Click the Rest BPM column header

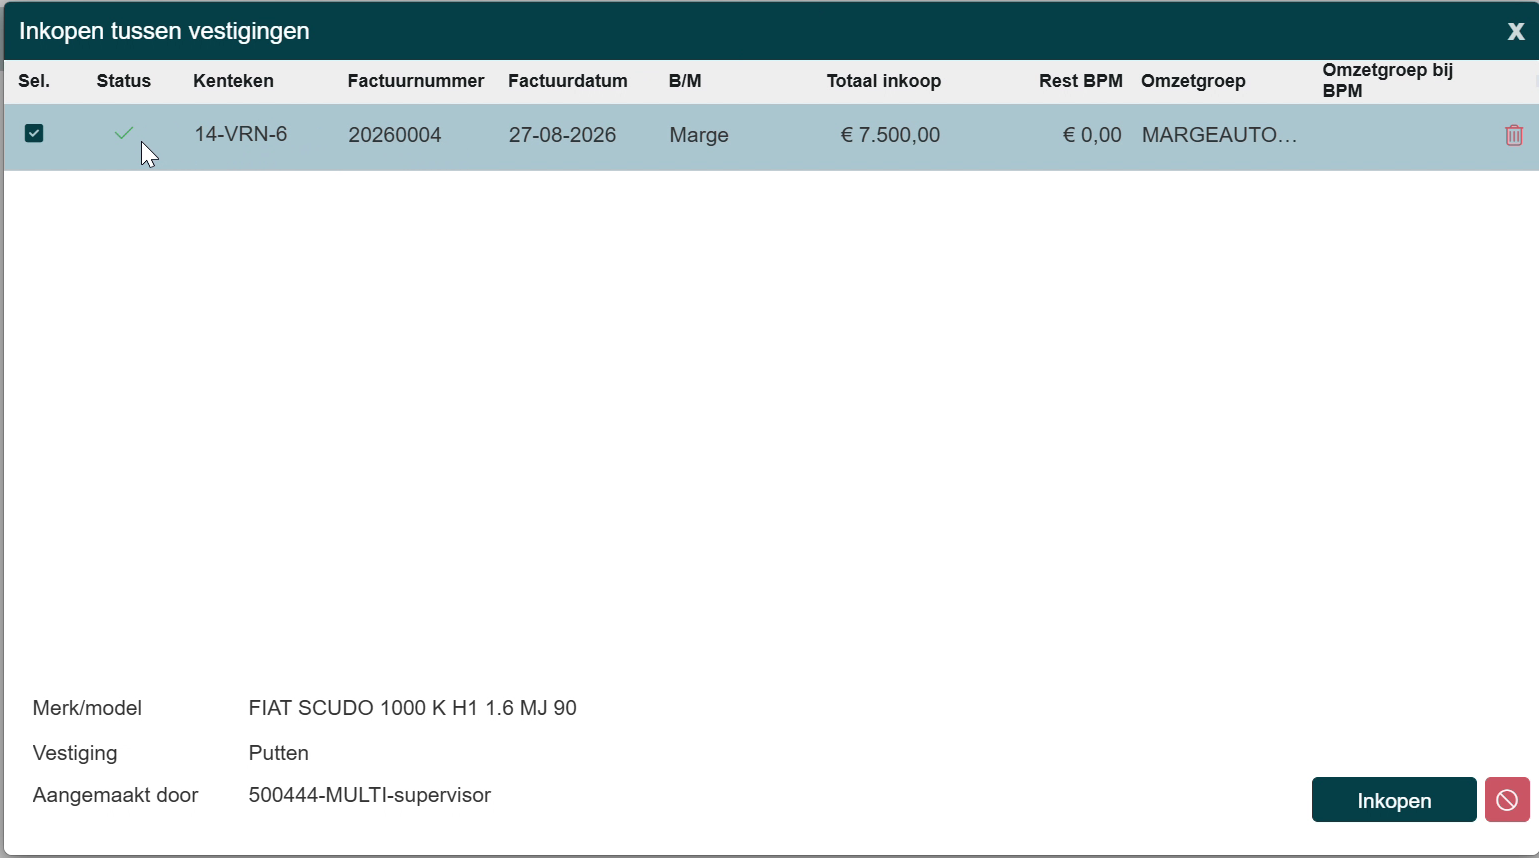tap(1081, 81)
